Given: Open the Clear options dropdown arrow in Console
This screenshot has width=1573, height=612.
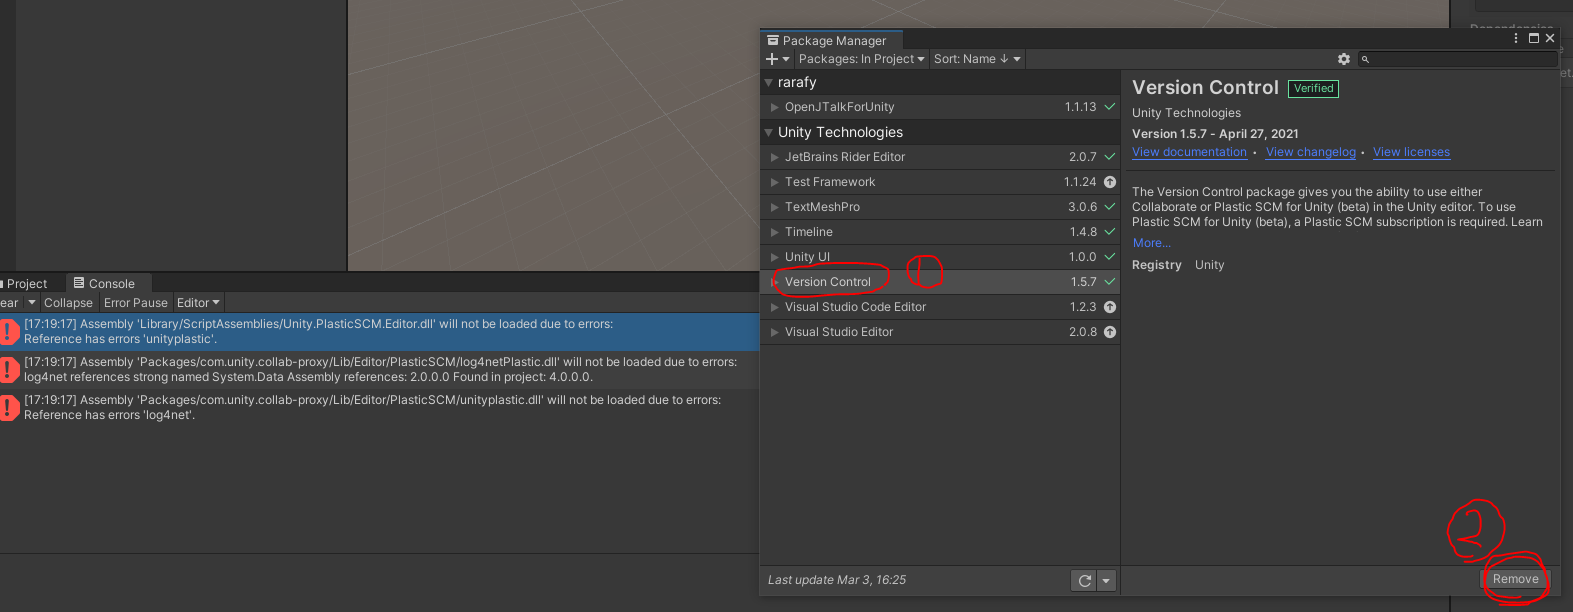Looking at the screenshot, I should tap(32, 302).
